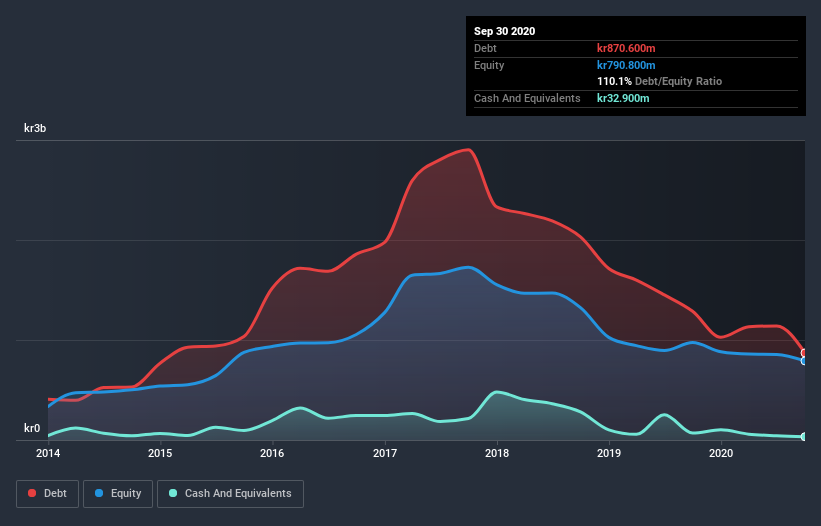Click the teal Cash end-point marker
The width and height of the screenshot is (821, 526).
pyautogui.click(x=804, y=437)
